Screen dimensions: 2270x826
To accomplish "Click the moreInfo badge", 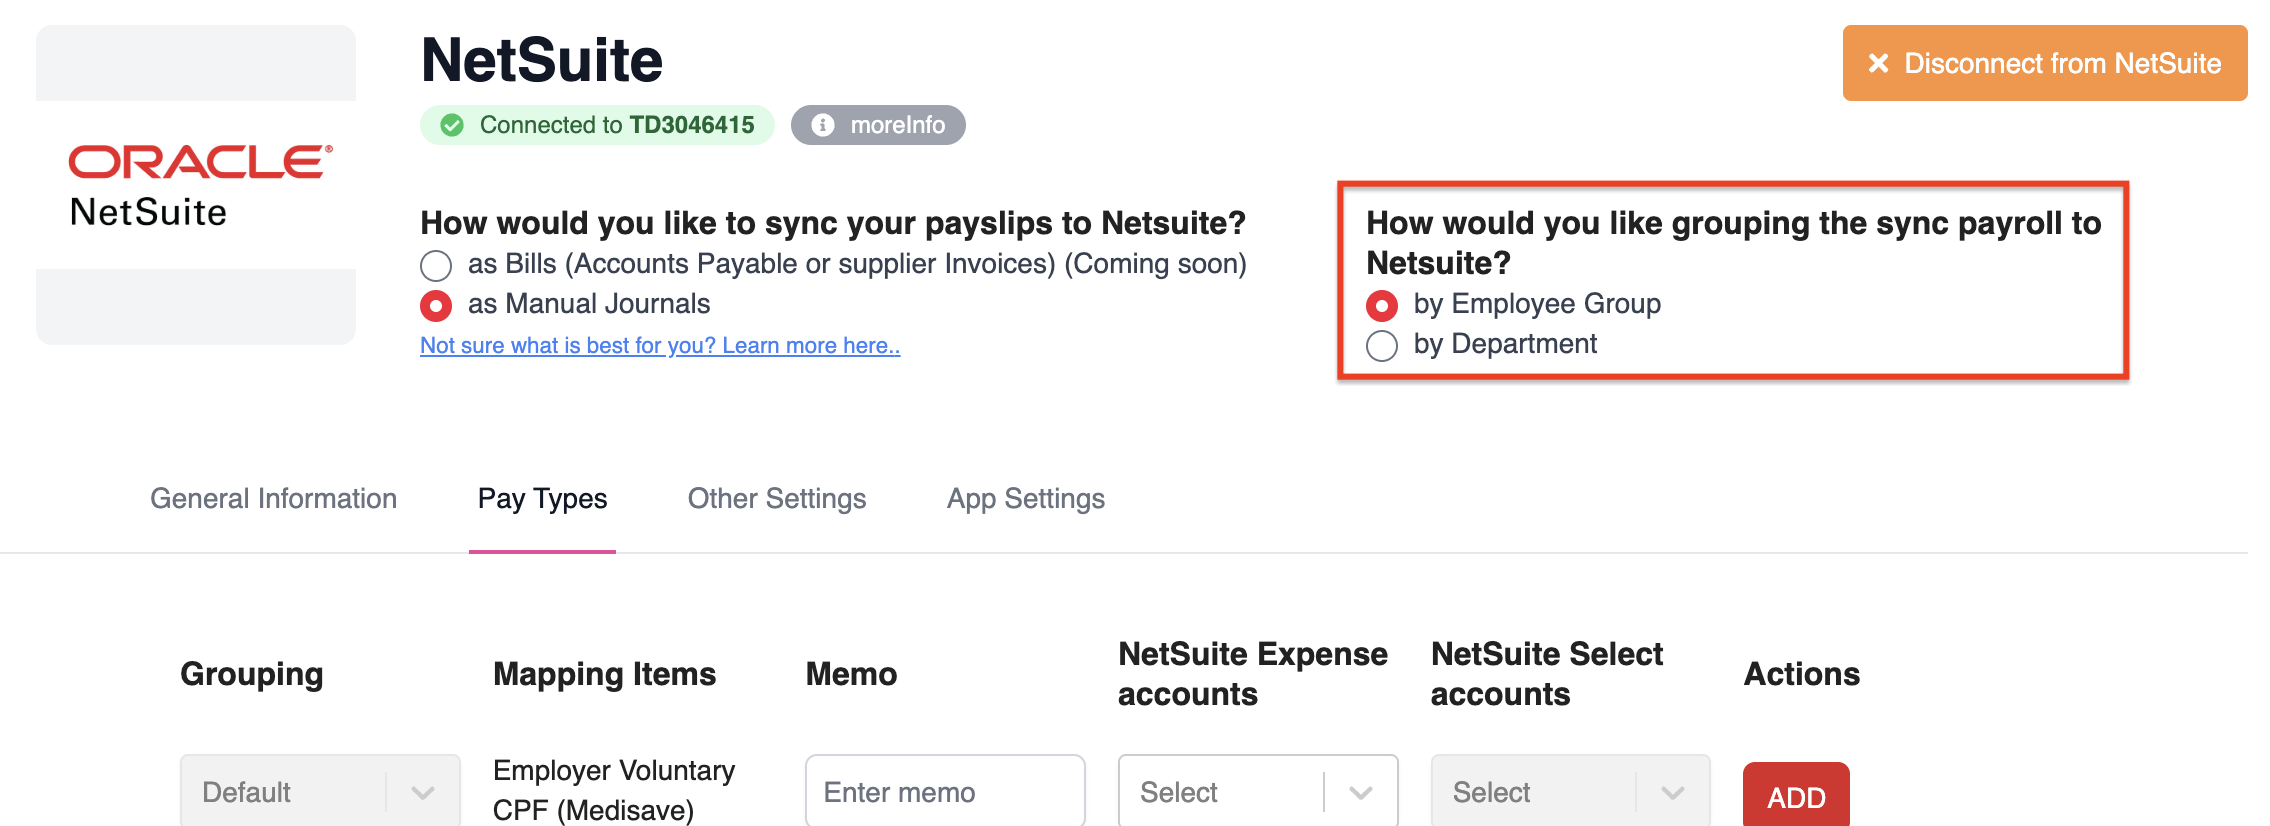I will (878, 125).
